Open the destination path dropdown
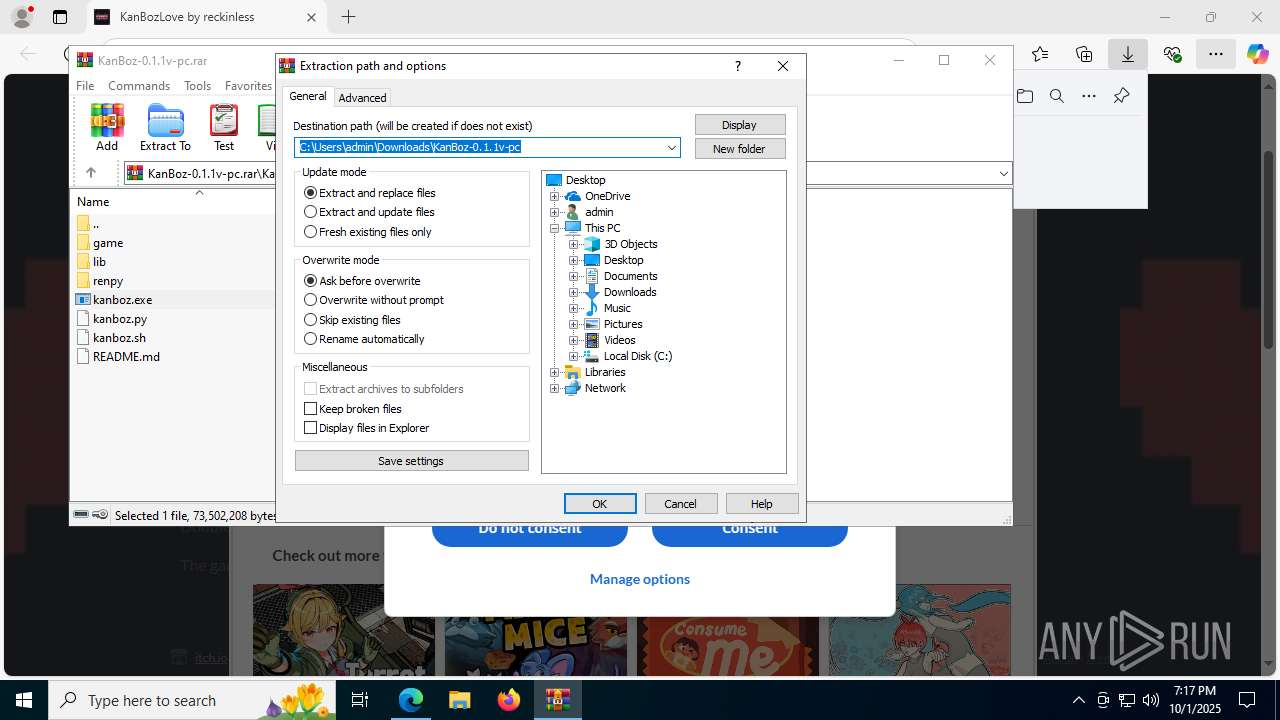Image resolution: width=1280 pixels, height=720 pixels. click(x=672, y=148)
